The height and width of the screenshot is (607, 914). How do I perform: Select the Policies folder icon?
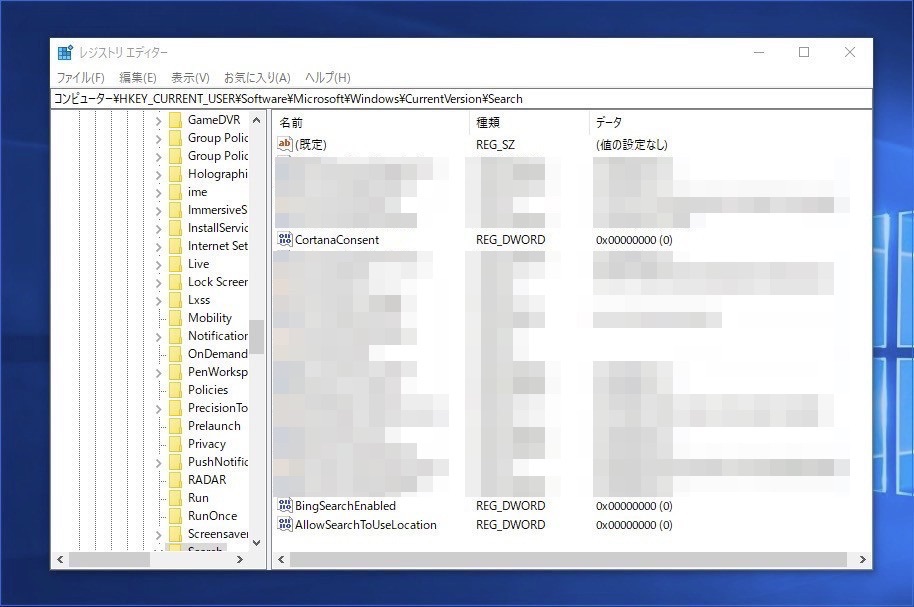pos(175,390)
